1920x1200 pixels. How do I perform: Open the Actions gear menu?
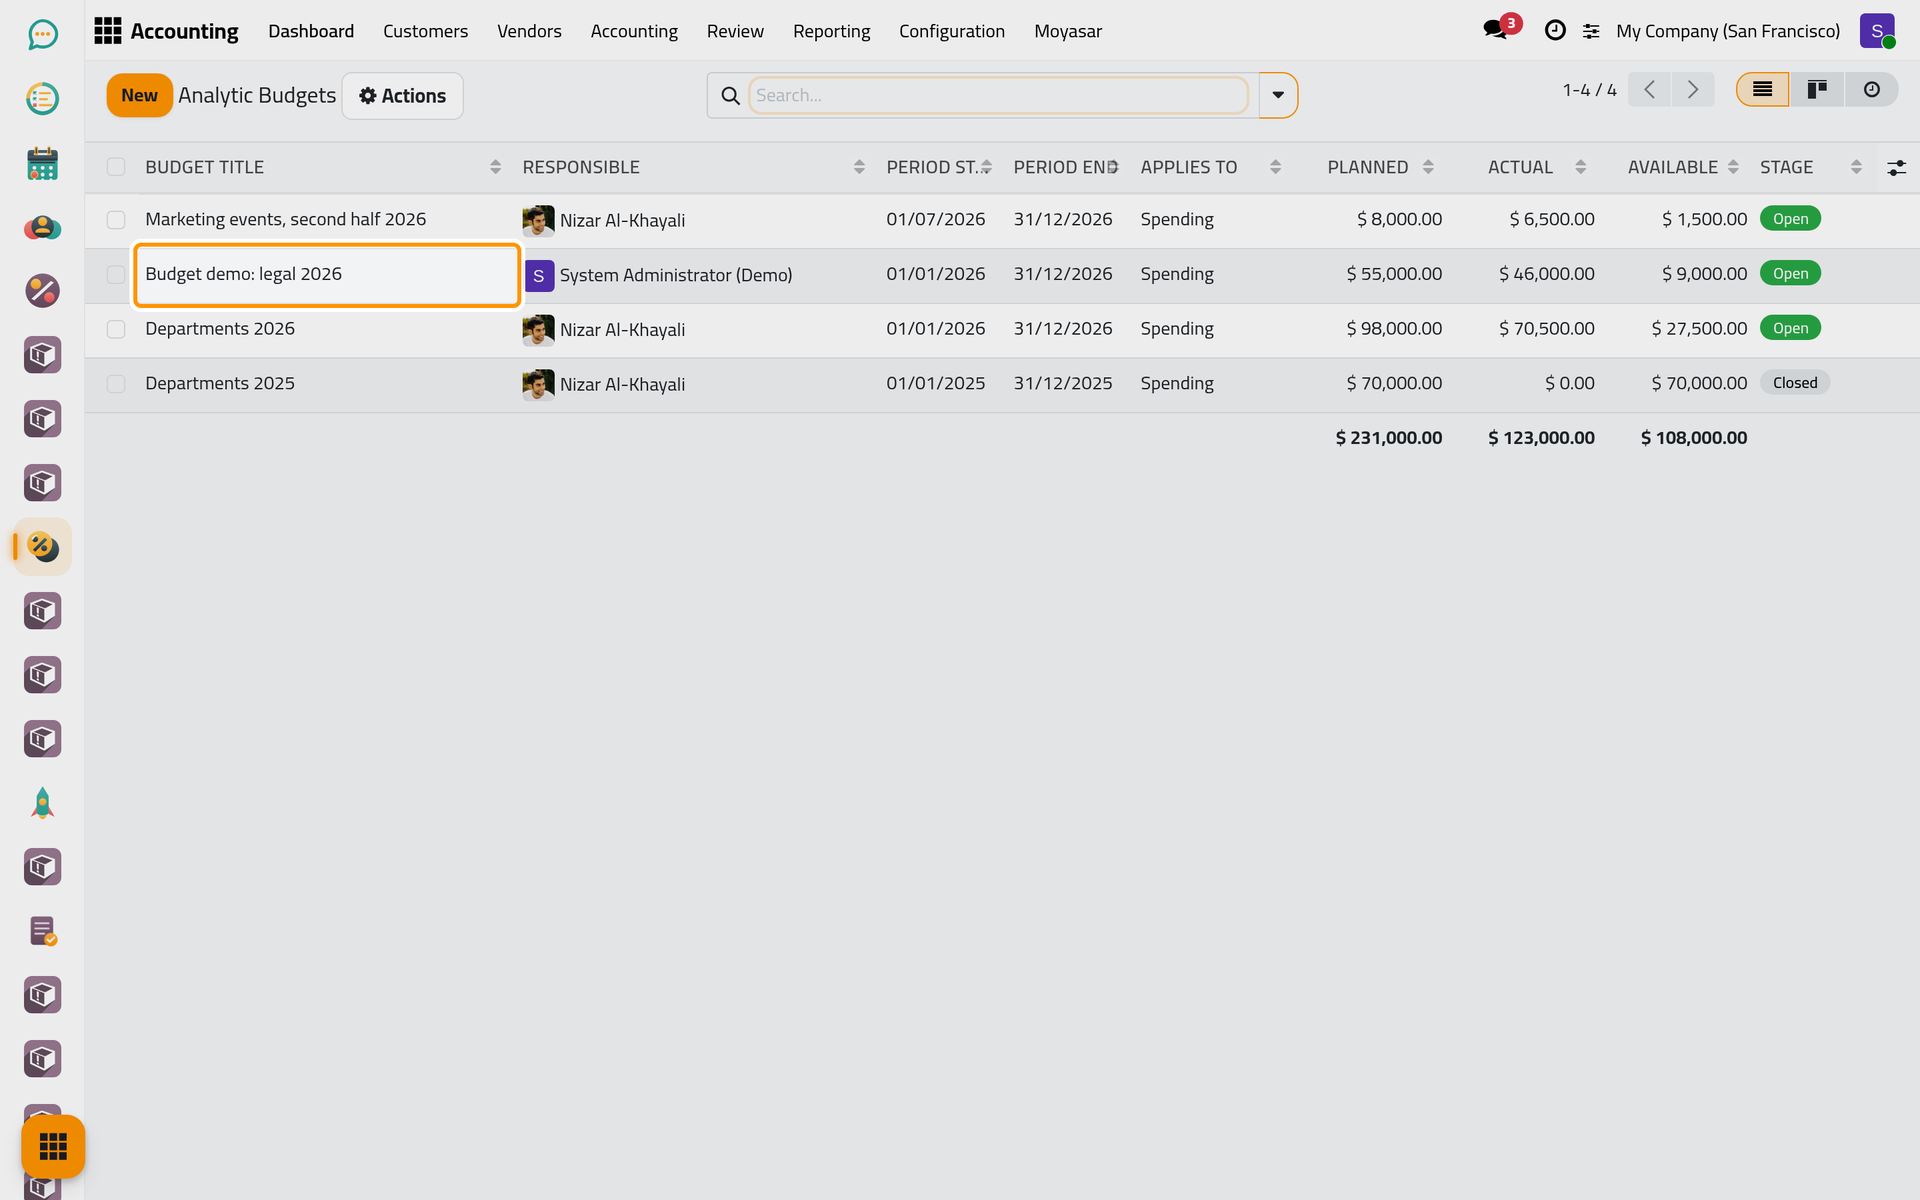click(x=403, y=96)
